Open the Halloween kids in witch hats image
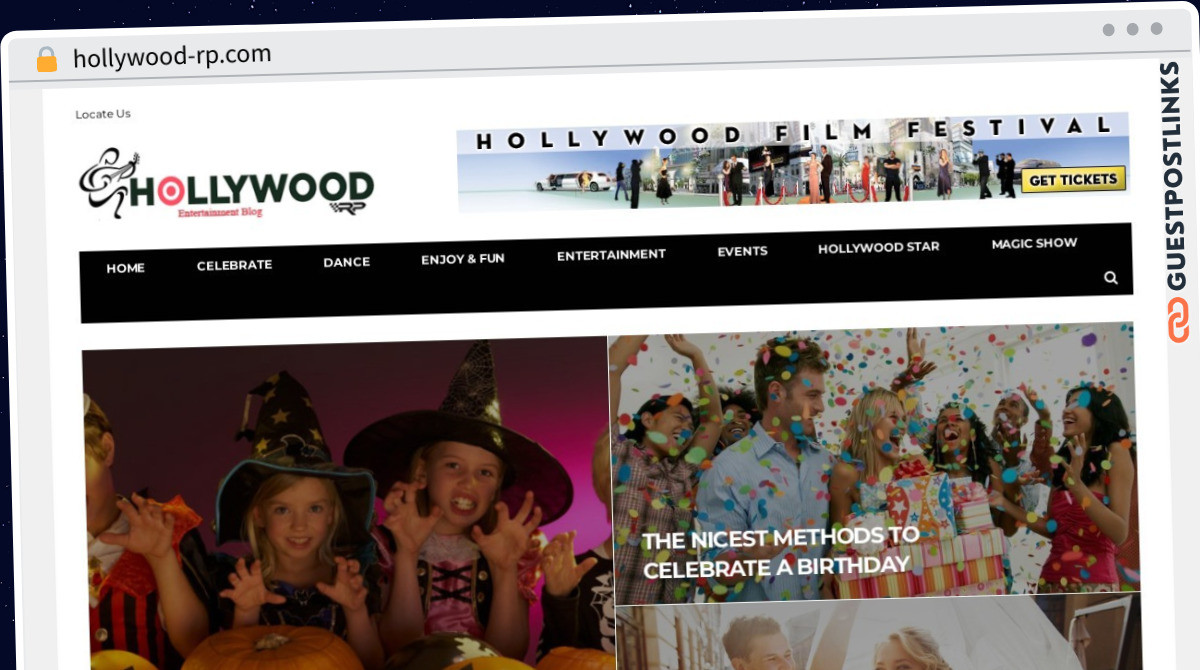1200x670 pixels. 347,505
